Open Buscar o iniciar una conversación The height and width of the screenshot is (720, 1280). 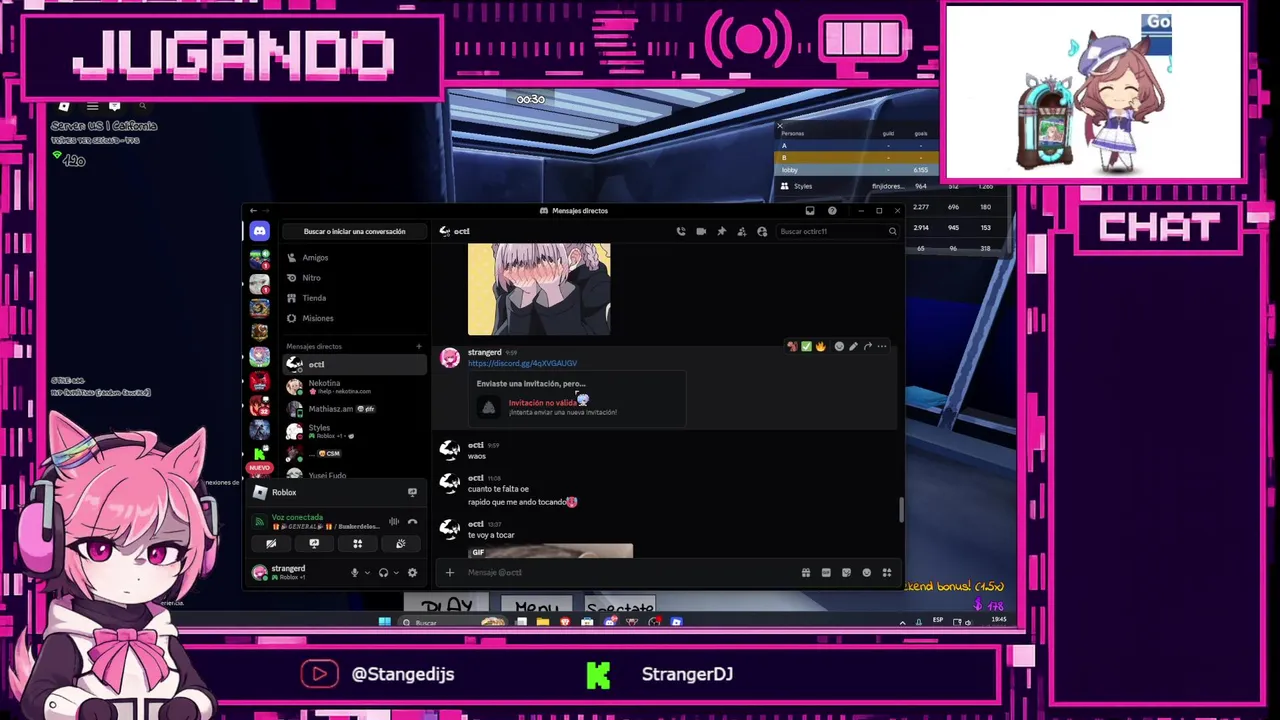(x=355, y=231)
